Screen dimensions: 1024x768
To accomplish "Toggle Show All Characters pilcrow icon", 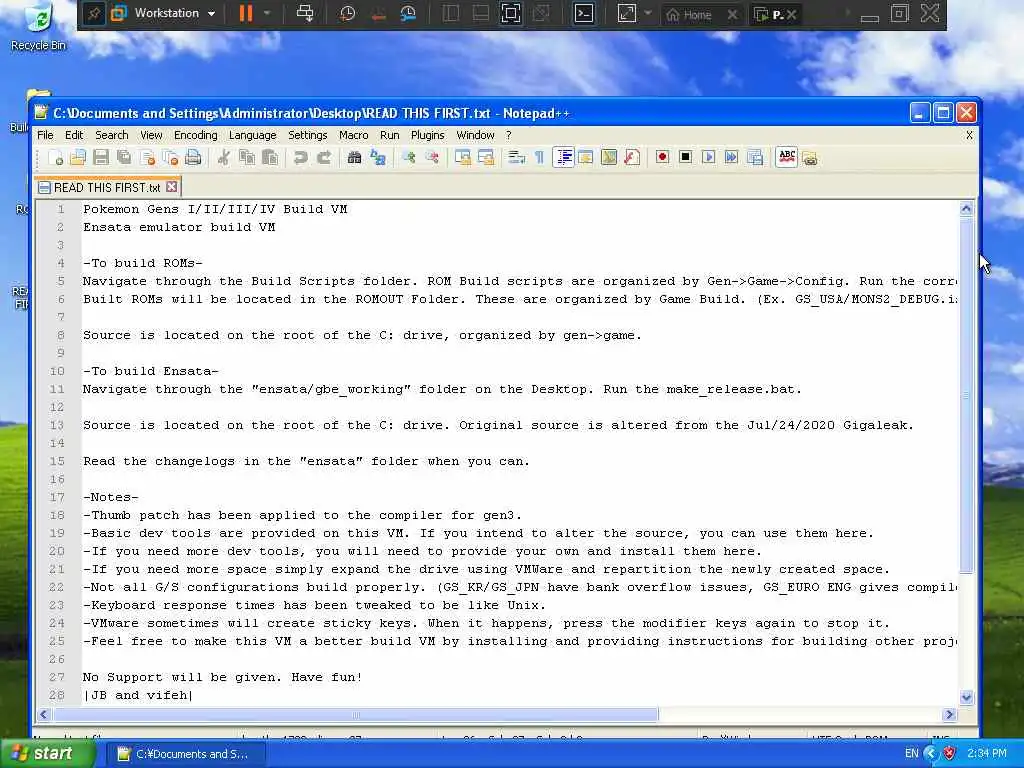I will (x=539, y=157).
